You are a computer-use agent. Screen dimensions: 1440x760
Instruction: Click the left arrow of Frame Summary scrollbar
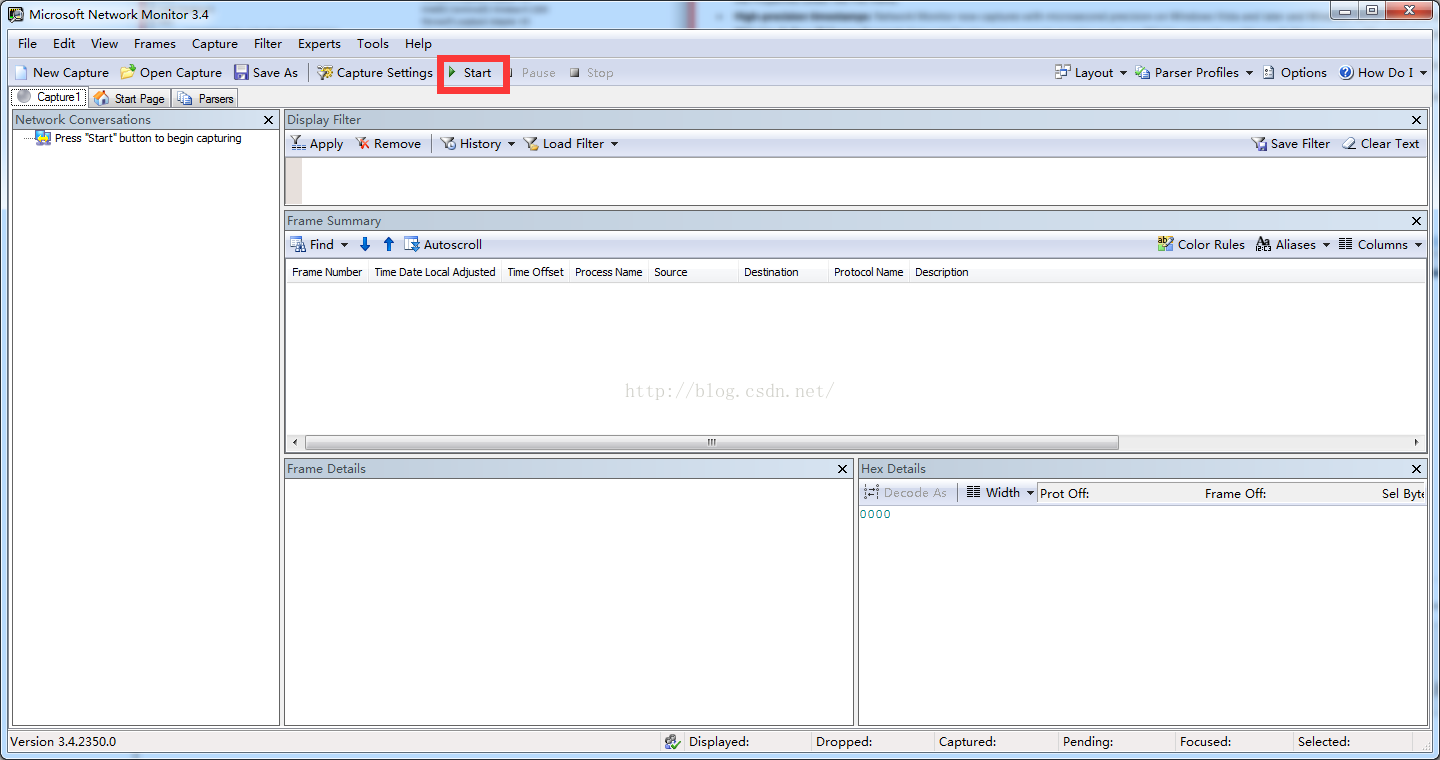coord(294,442)
